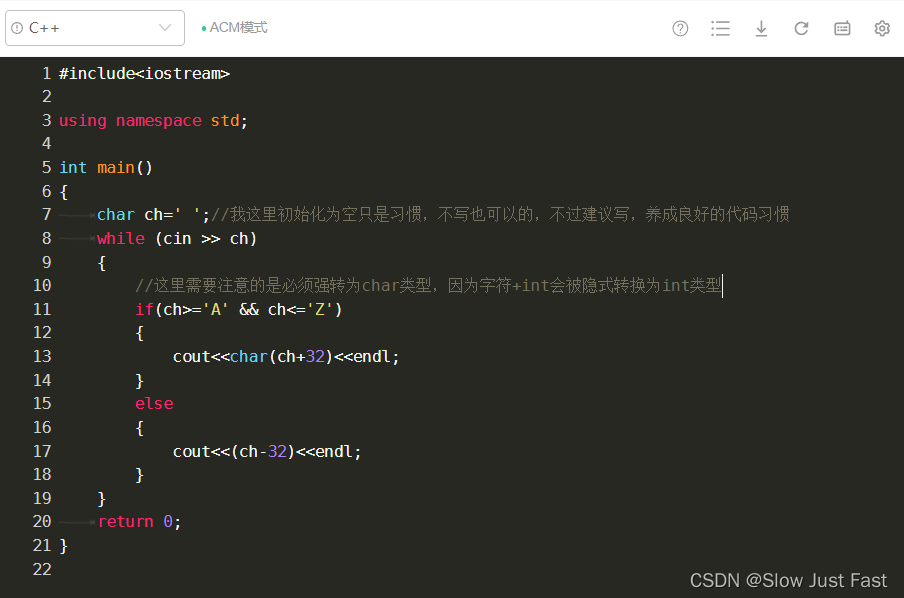Click the 'using namespace std;' line
Screen dimensions: 904x598
click(153, 120)
